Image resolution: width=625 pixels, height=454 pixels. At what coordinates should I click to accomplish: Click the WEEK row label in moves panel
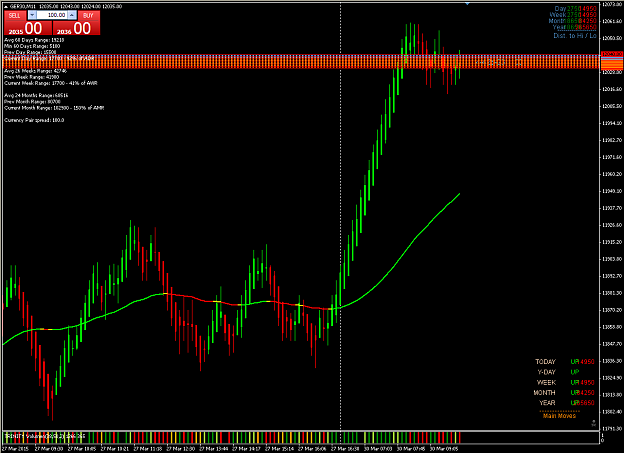[x=546, y=383]
